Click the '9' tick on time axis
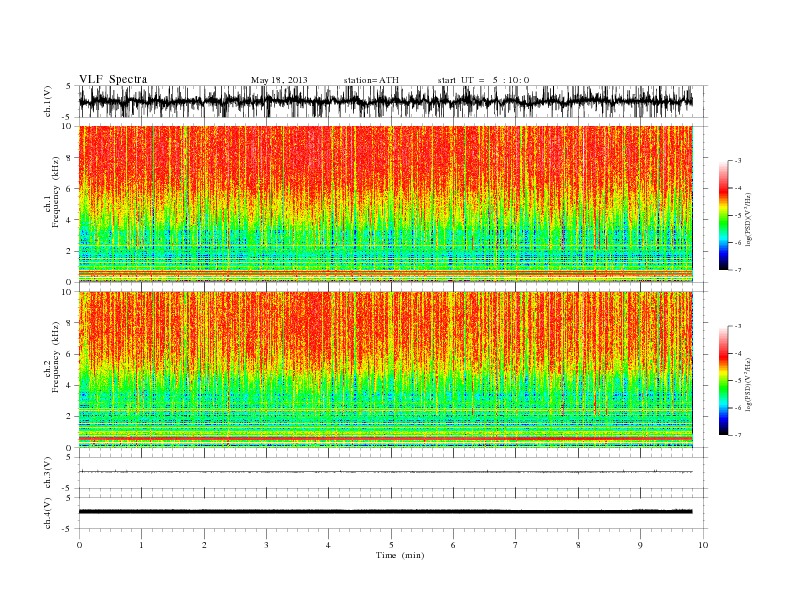Image resolution: width=792 pixels, height=612 pixels. [x=640, y=545]
